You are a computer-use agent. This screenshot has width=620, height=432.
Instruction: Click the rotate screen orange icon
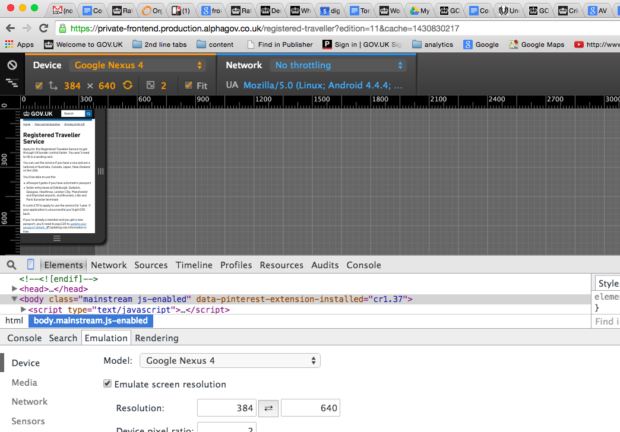pyautogui.click(x=127, y=85)
